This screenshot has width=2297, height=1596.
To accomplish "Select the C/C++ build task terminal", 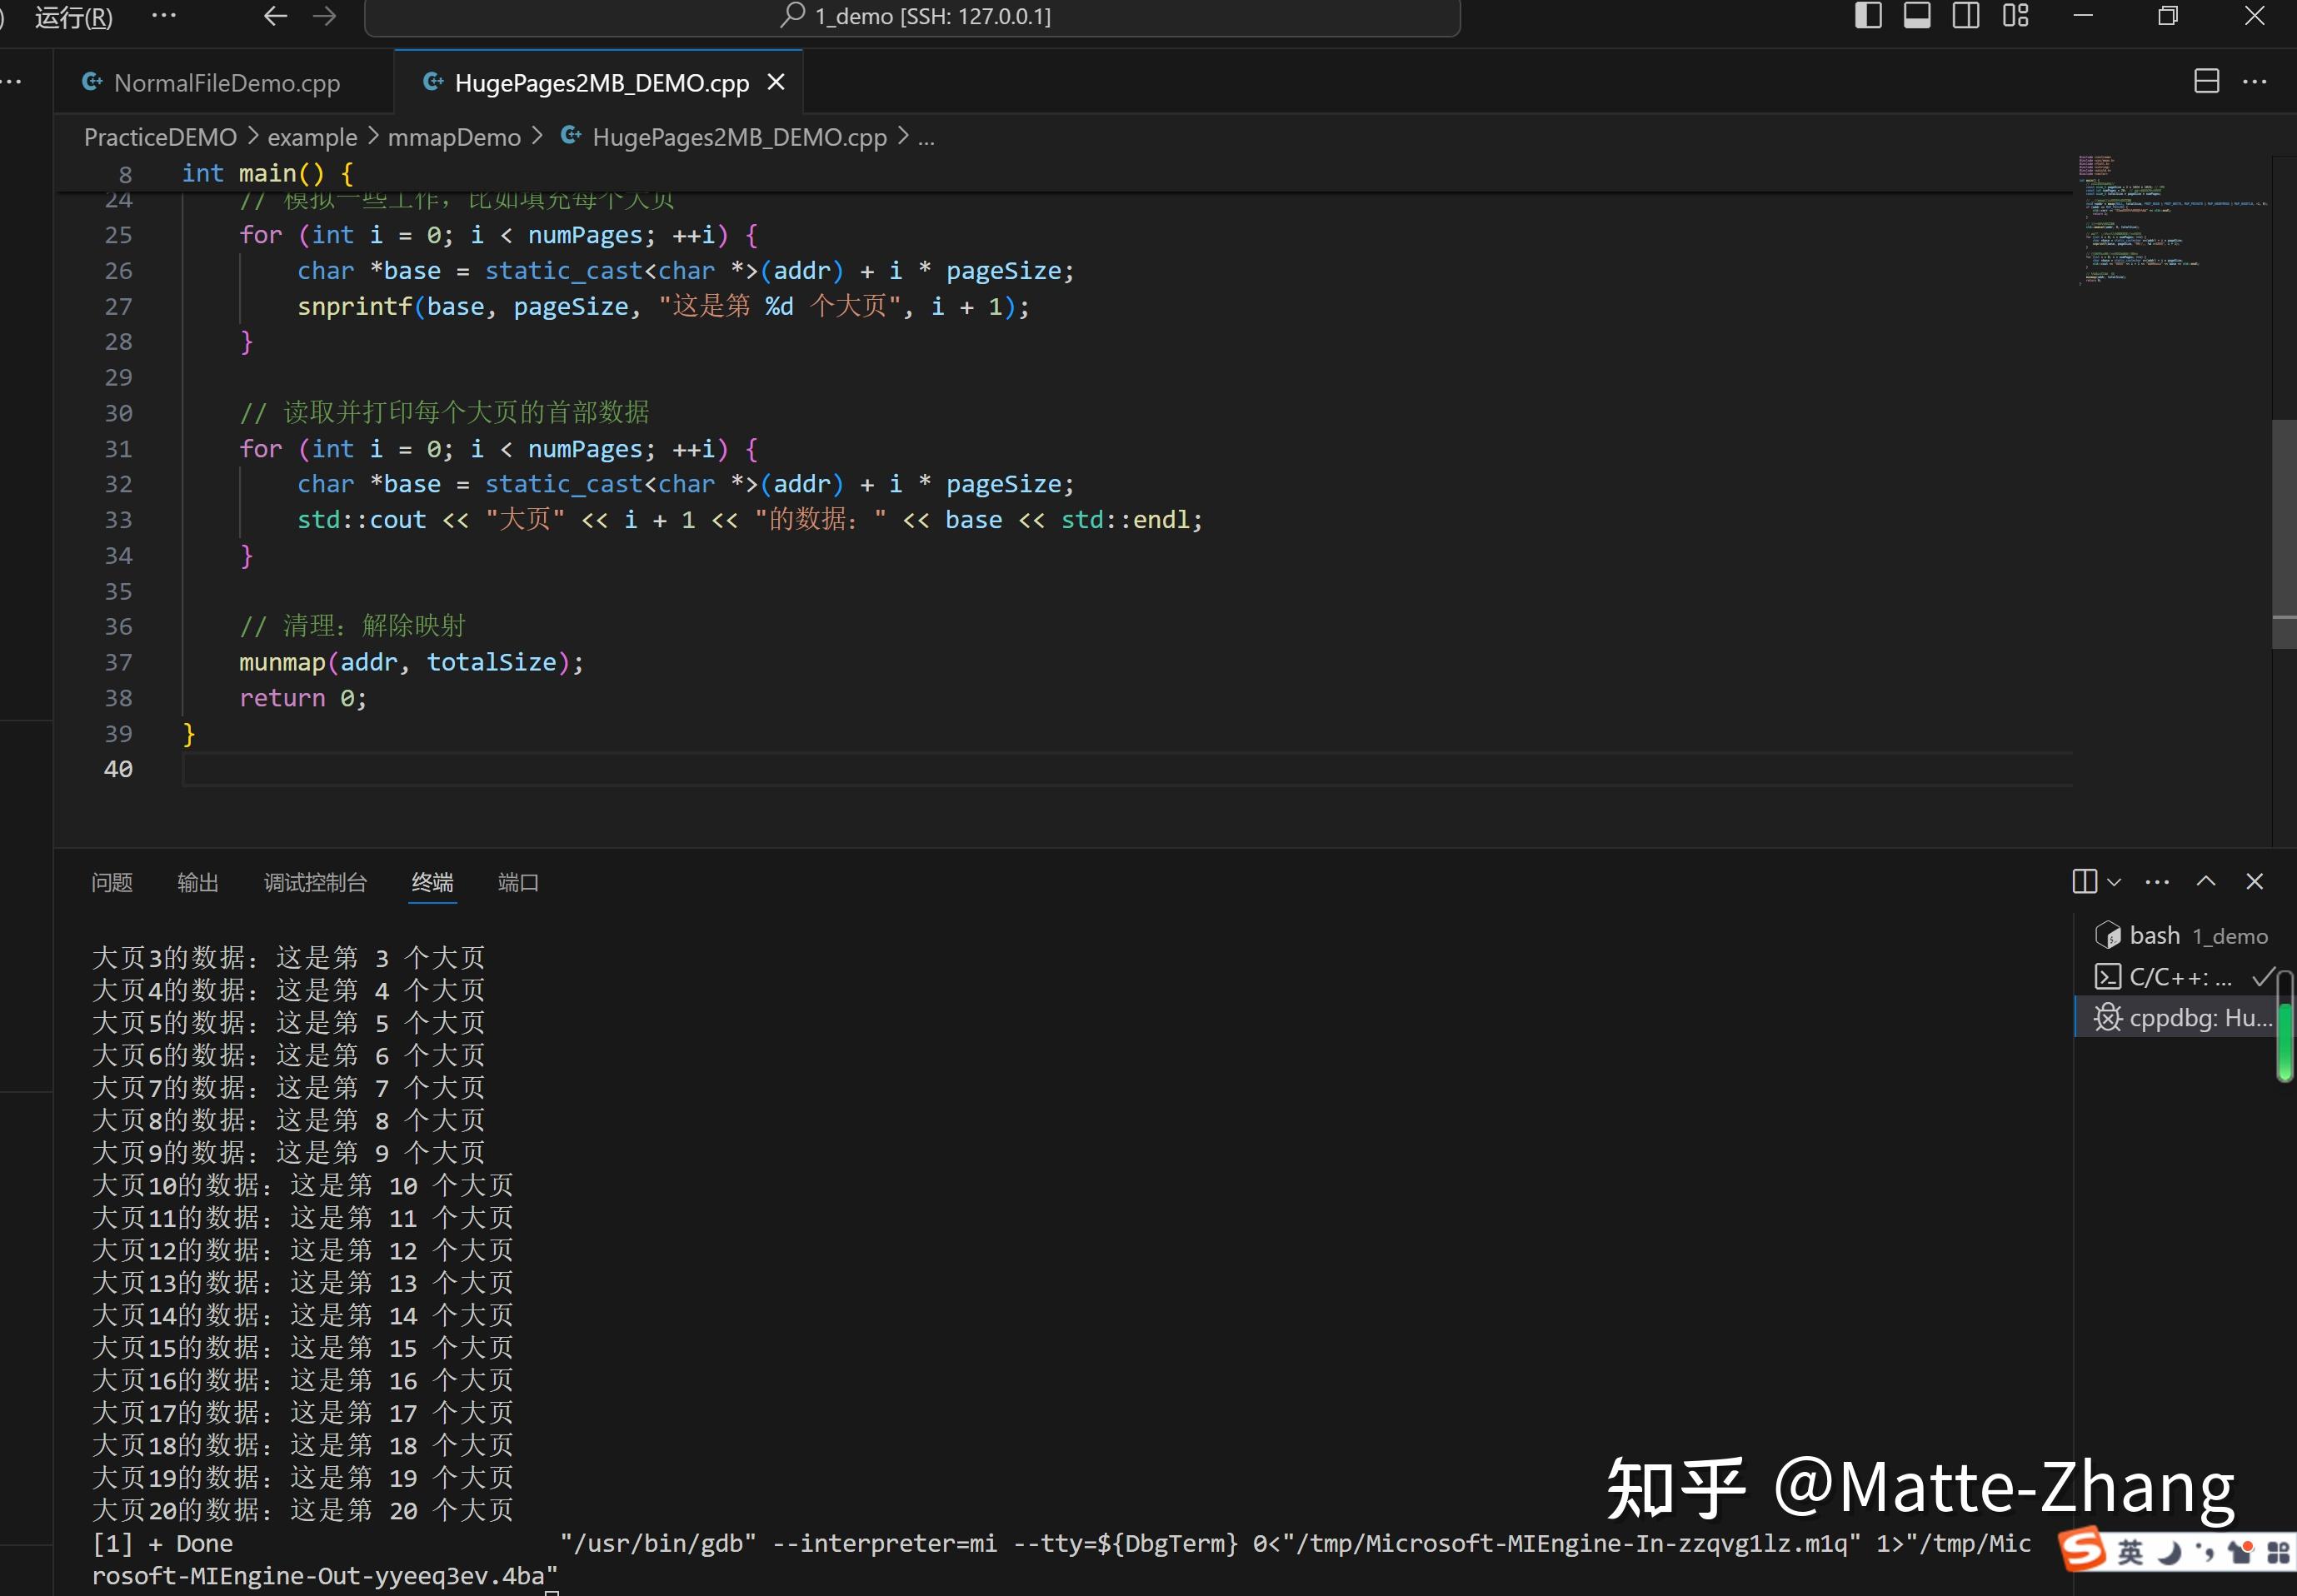I will pyautogui.click(x=2170, y=977).
